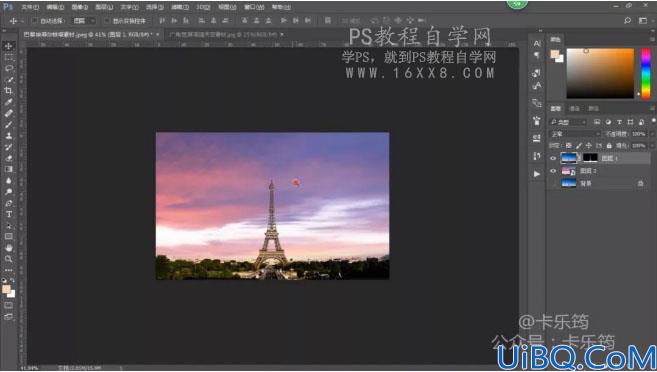Click the foreground color swatch in toolbox
657x372 pixels.
click(x=6, y=289)
